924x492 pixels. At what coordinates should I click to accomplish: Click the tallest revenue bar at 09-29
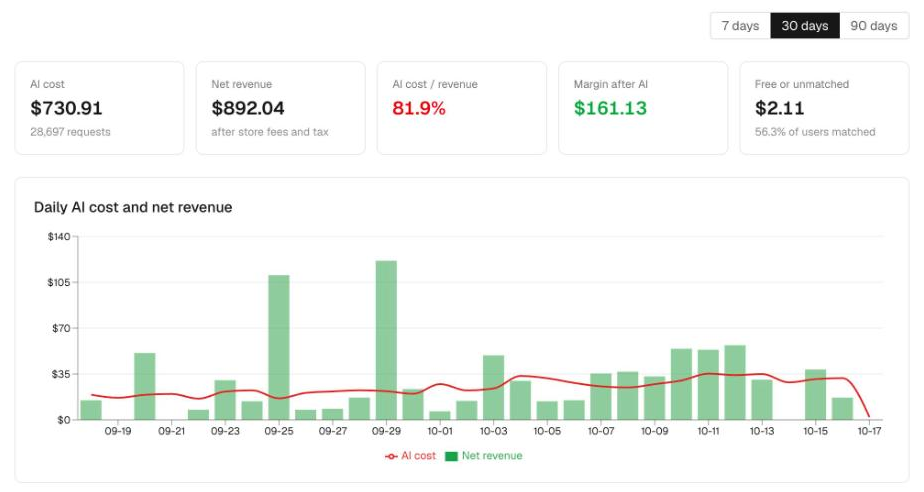click(386, 340)
